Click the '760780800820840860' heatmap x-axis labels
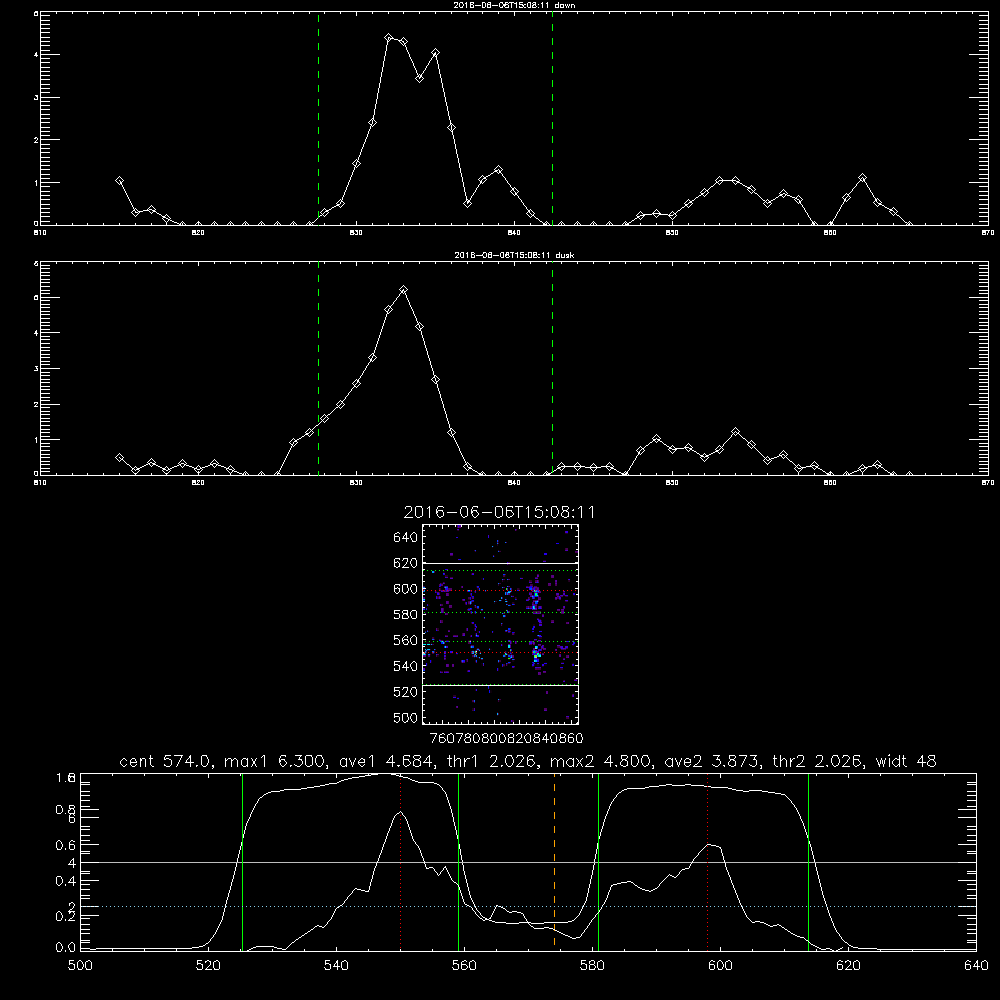 point(507,739)
